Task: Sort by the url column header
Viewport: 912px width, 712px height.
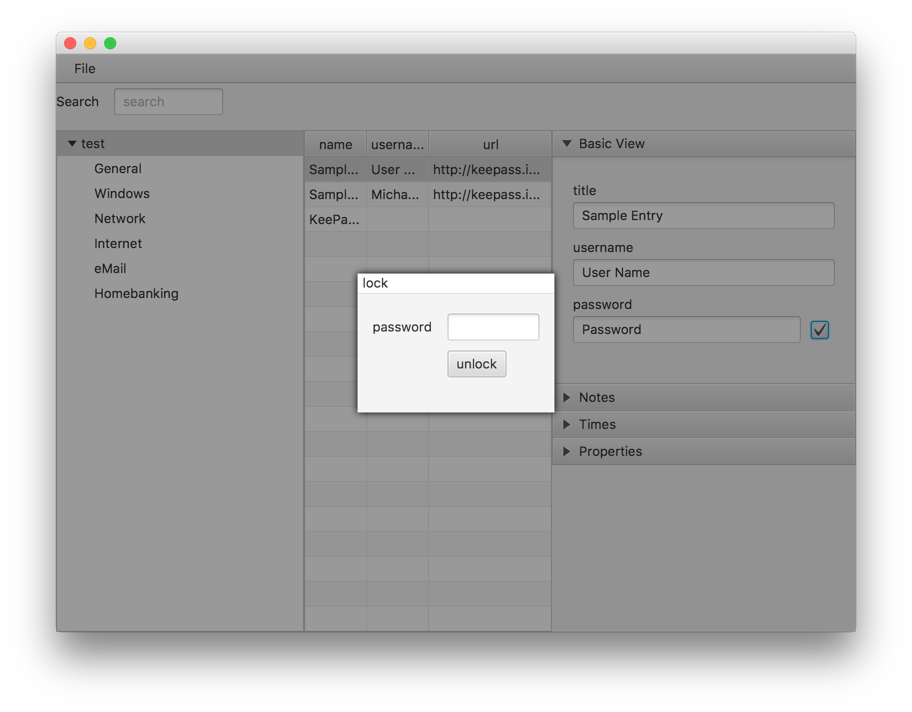Action: pos(490,145)
